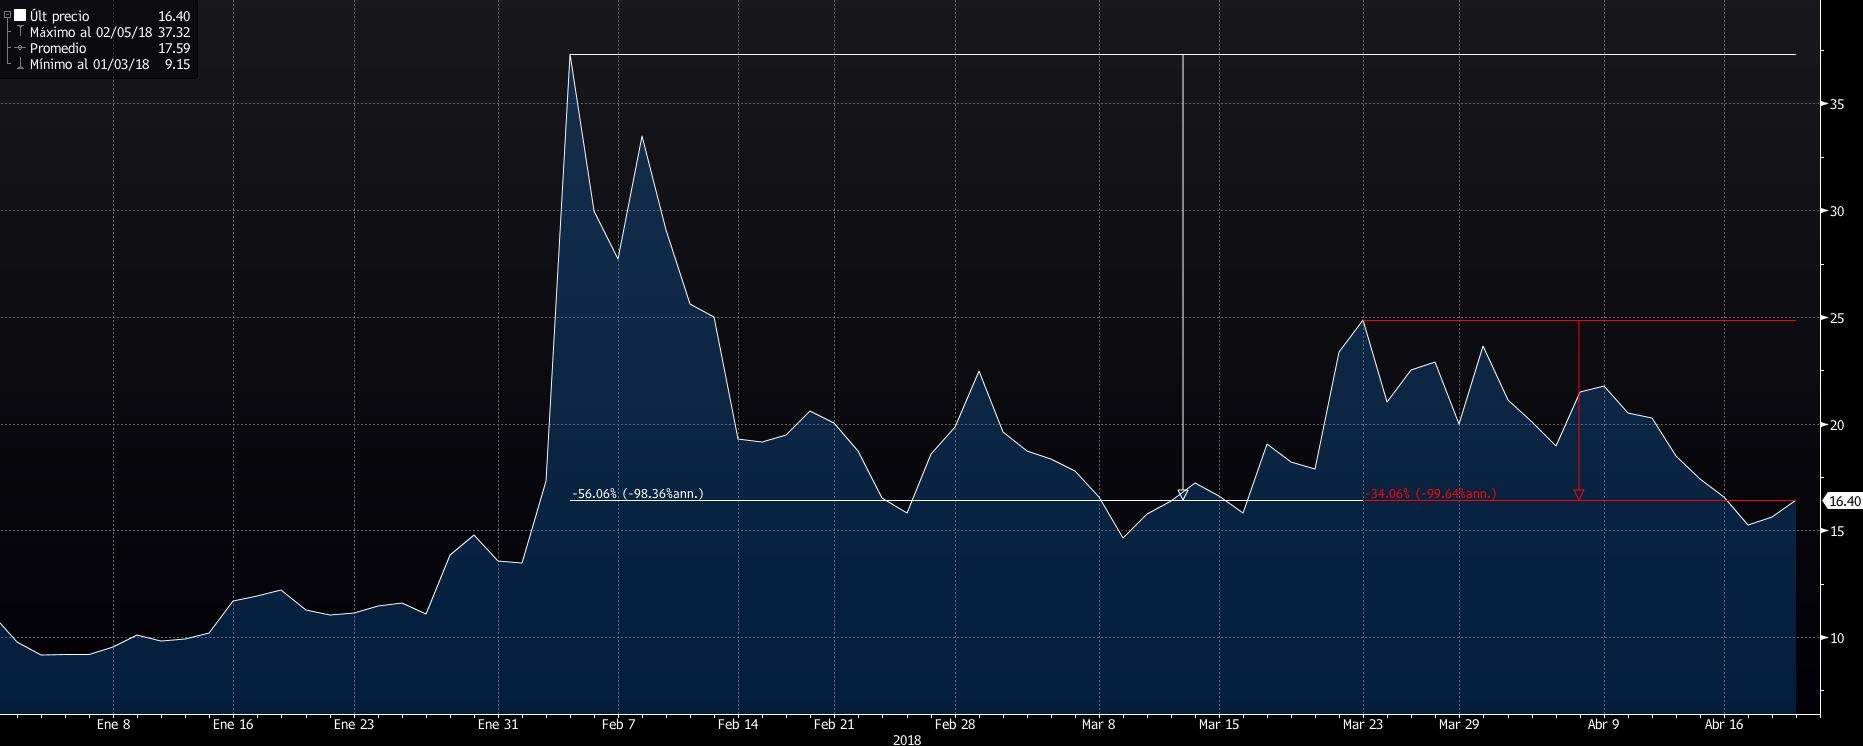Collapse the Últ precio legend tree
Image resolution: width=1863 pixels, height=746 pixels.
click(x=7, y=14)
